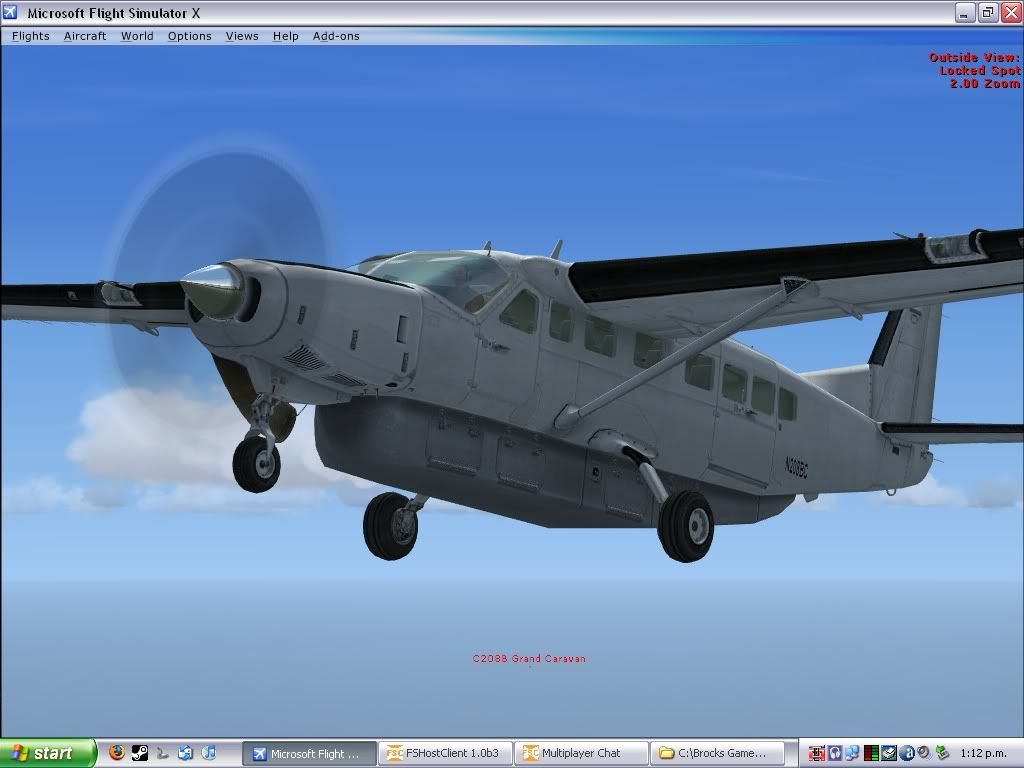1024x768 pixels.
Task: Click the blue 'a' circle tray icon
Action: click(x=907, y=753)
